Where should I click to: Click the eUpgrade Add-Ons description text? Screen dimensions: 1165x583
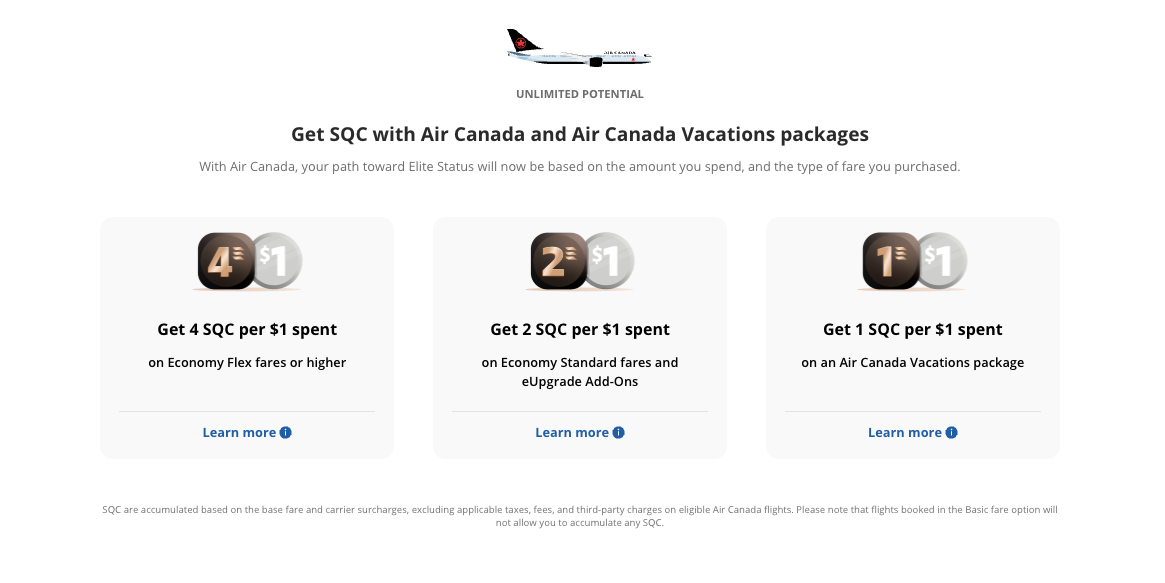point(580,371)
